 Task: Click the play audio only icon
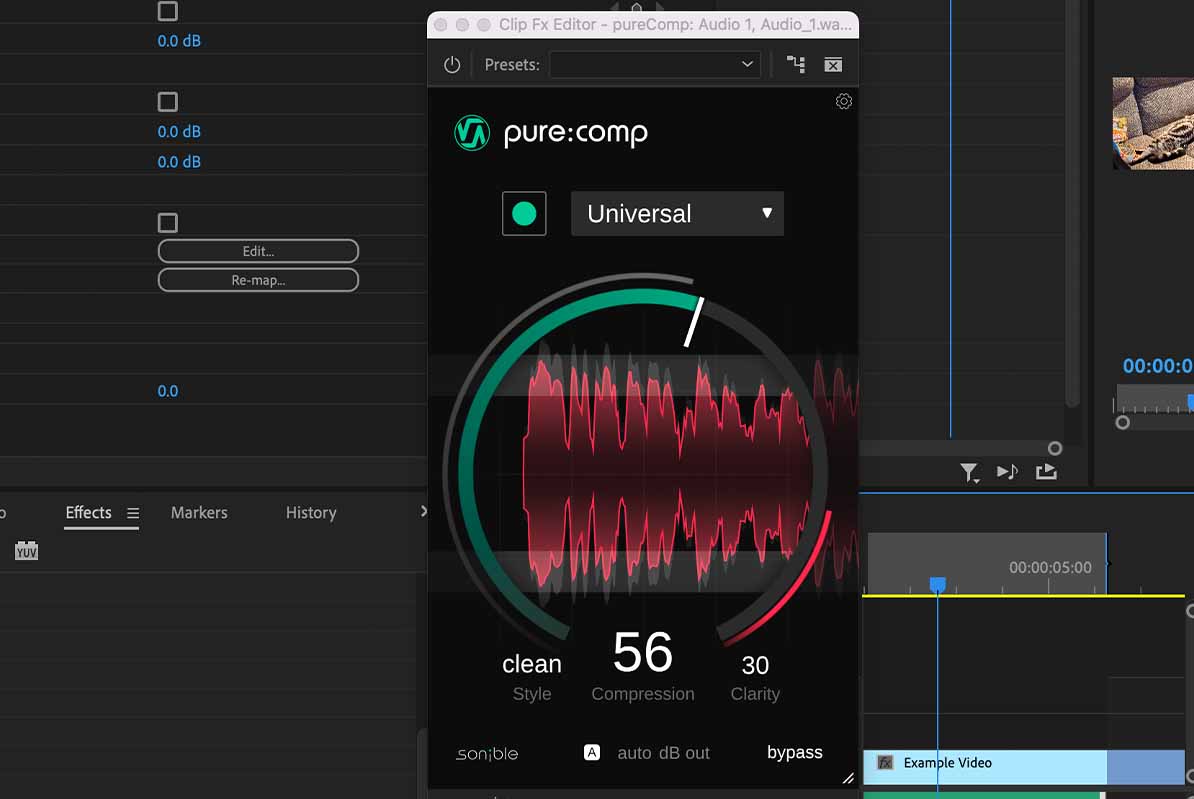1007,472
